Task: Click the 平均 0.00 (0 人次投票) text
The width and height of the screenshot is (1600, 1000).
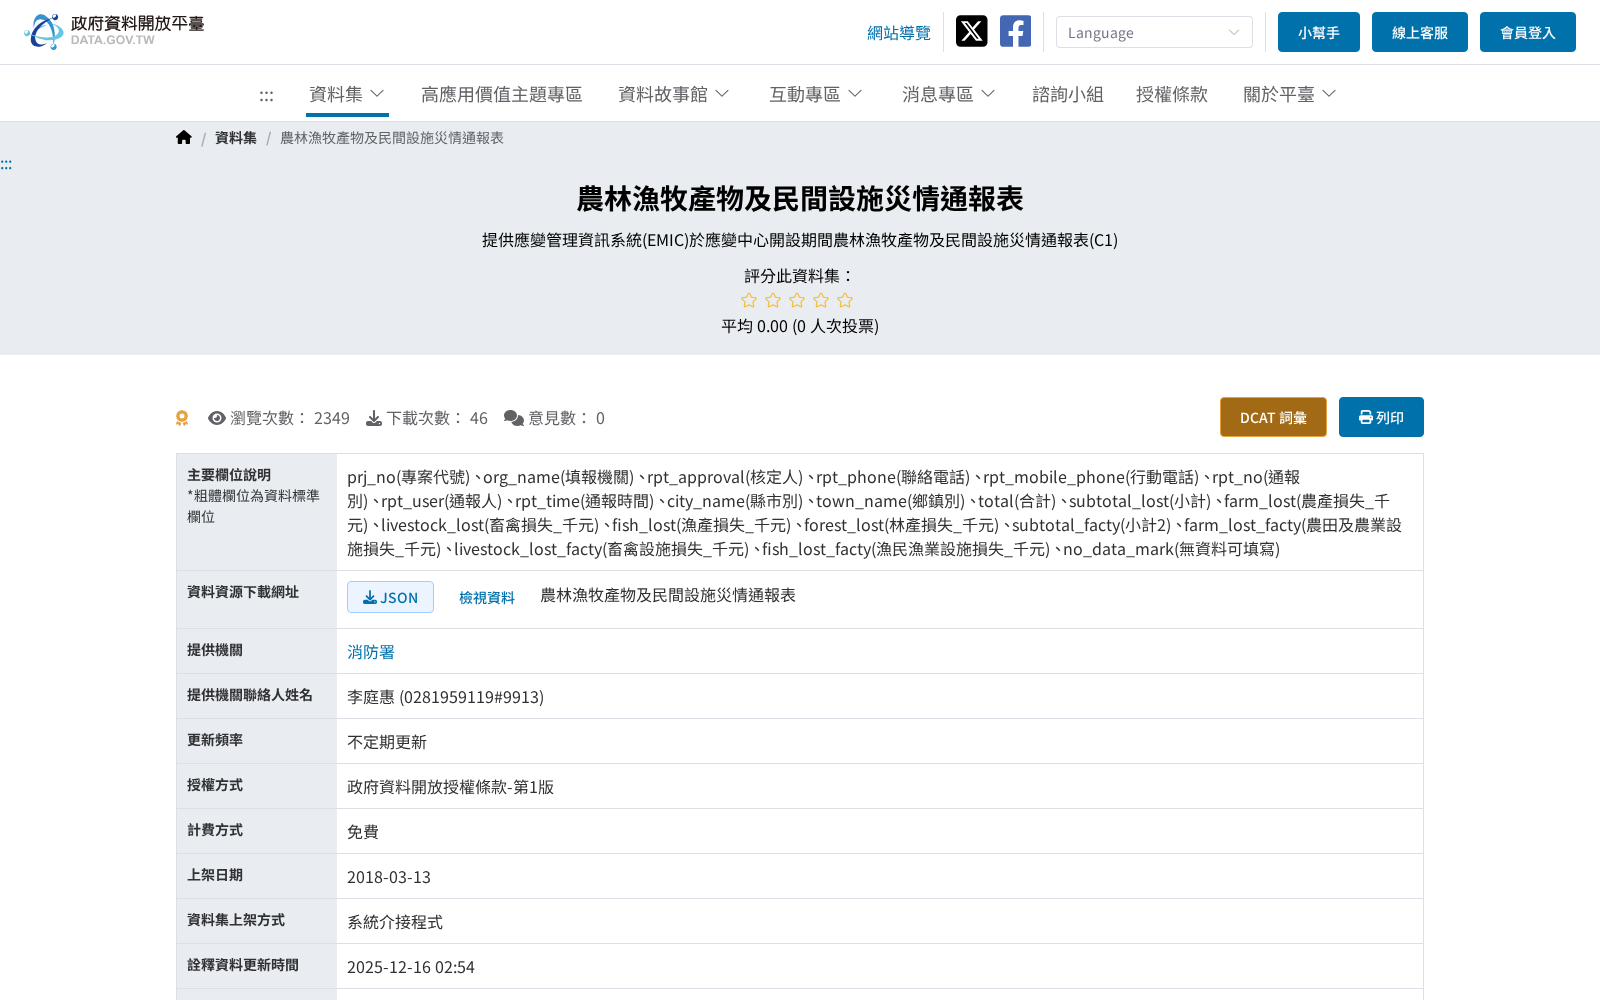Action: [x=800, y=326]
